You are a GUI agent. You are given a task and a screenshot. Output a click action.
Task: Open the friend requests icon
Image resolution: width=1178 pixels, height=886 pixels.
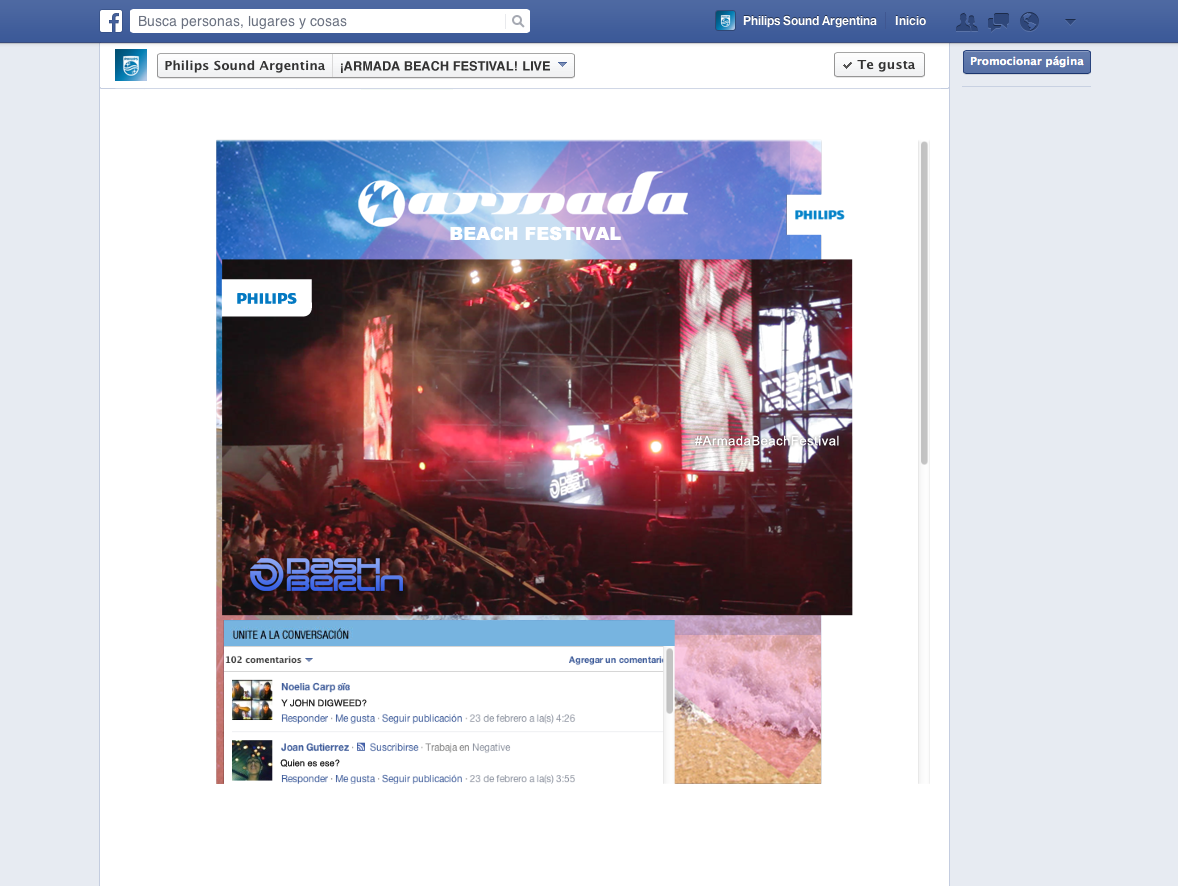(966, 22)
